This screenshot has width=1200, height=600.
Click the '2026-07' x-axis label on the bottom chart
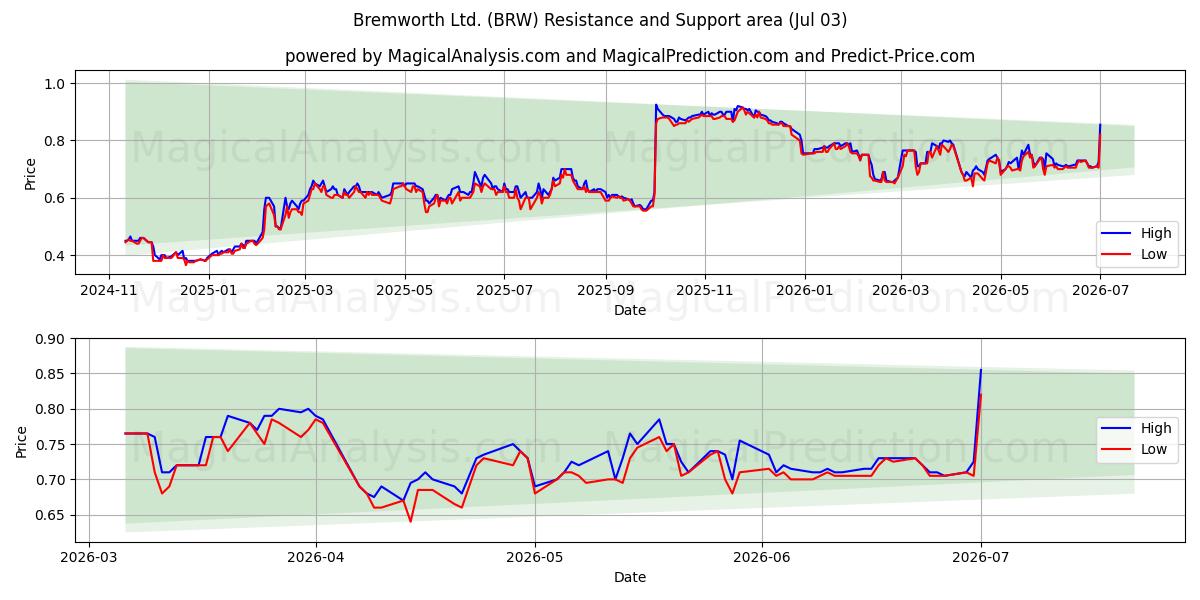[981, 558]
